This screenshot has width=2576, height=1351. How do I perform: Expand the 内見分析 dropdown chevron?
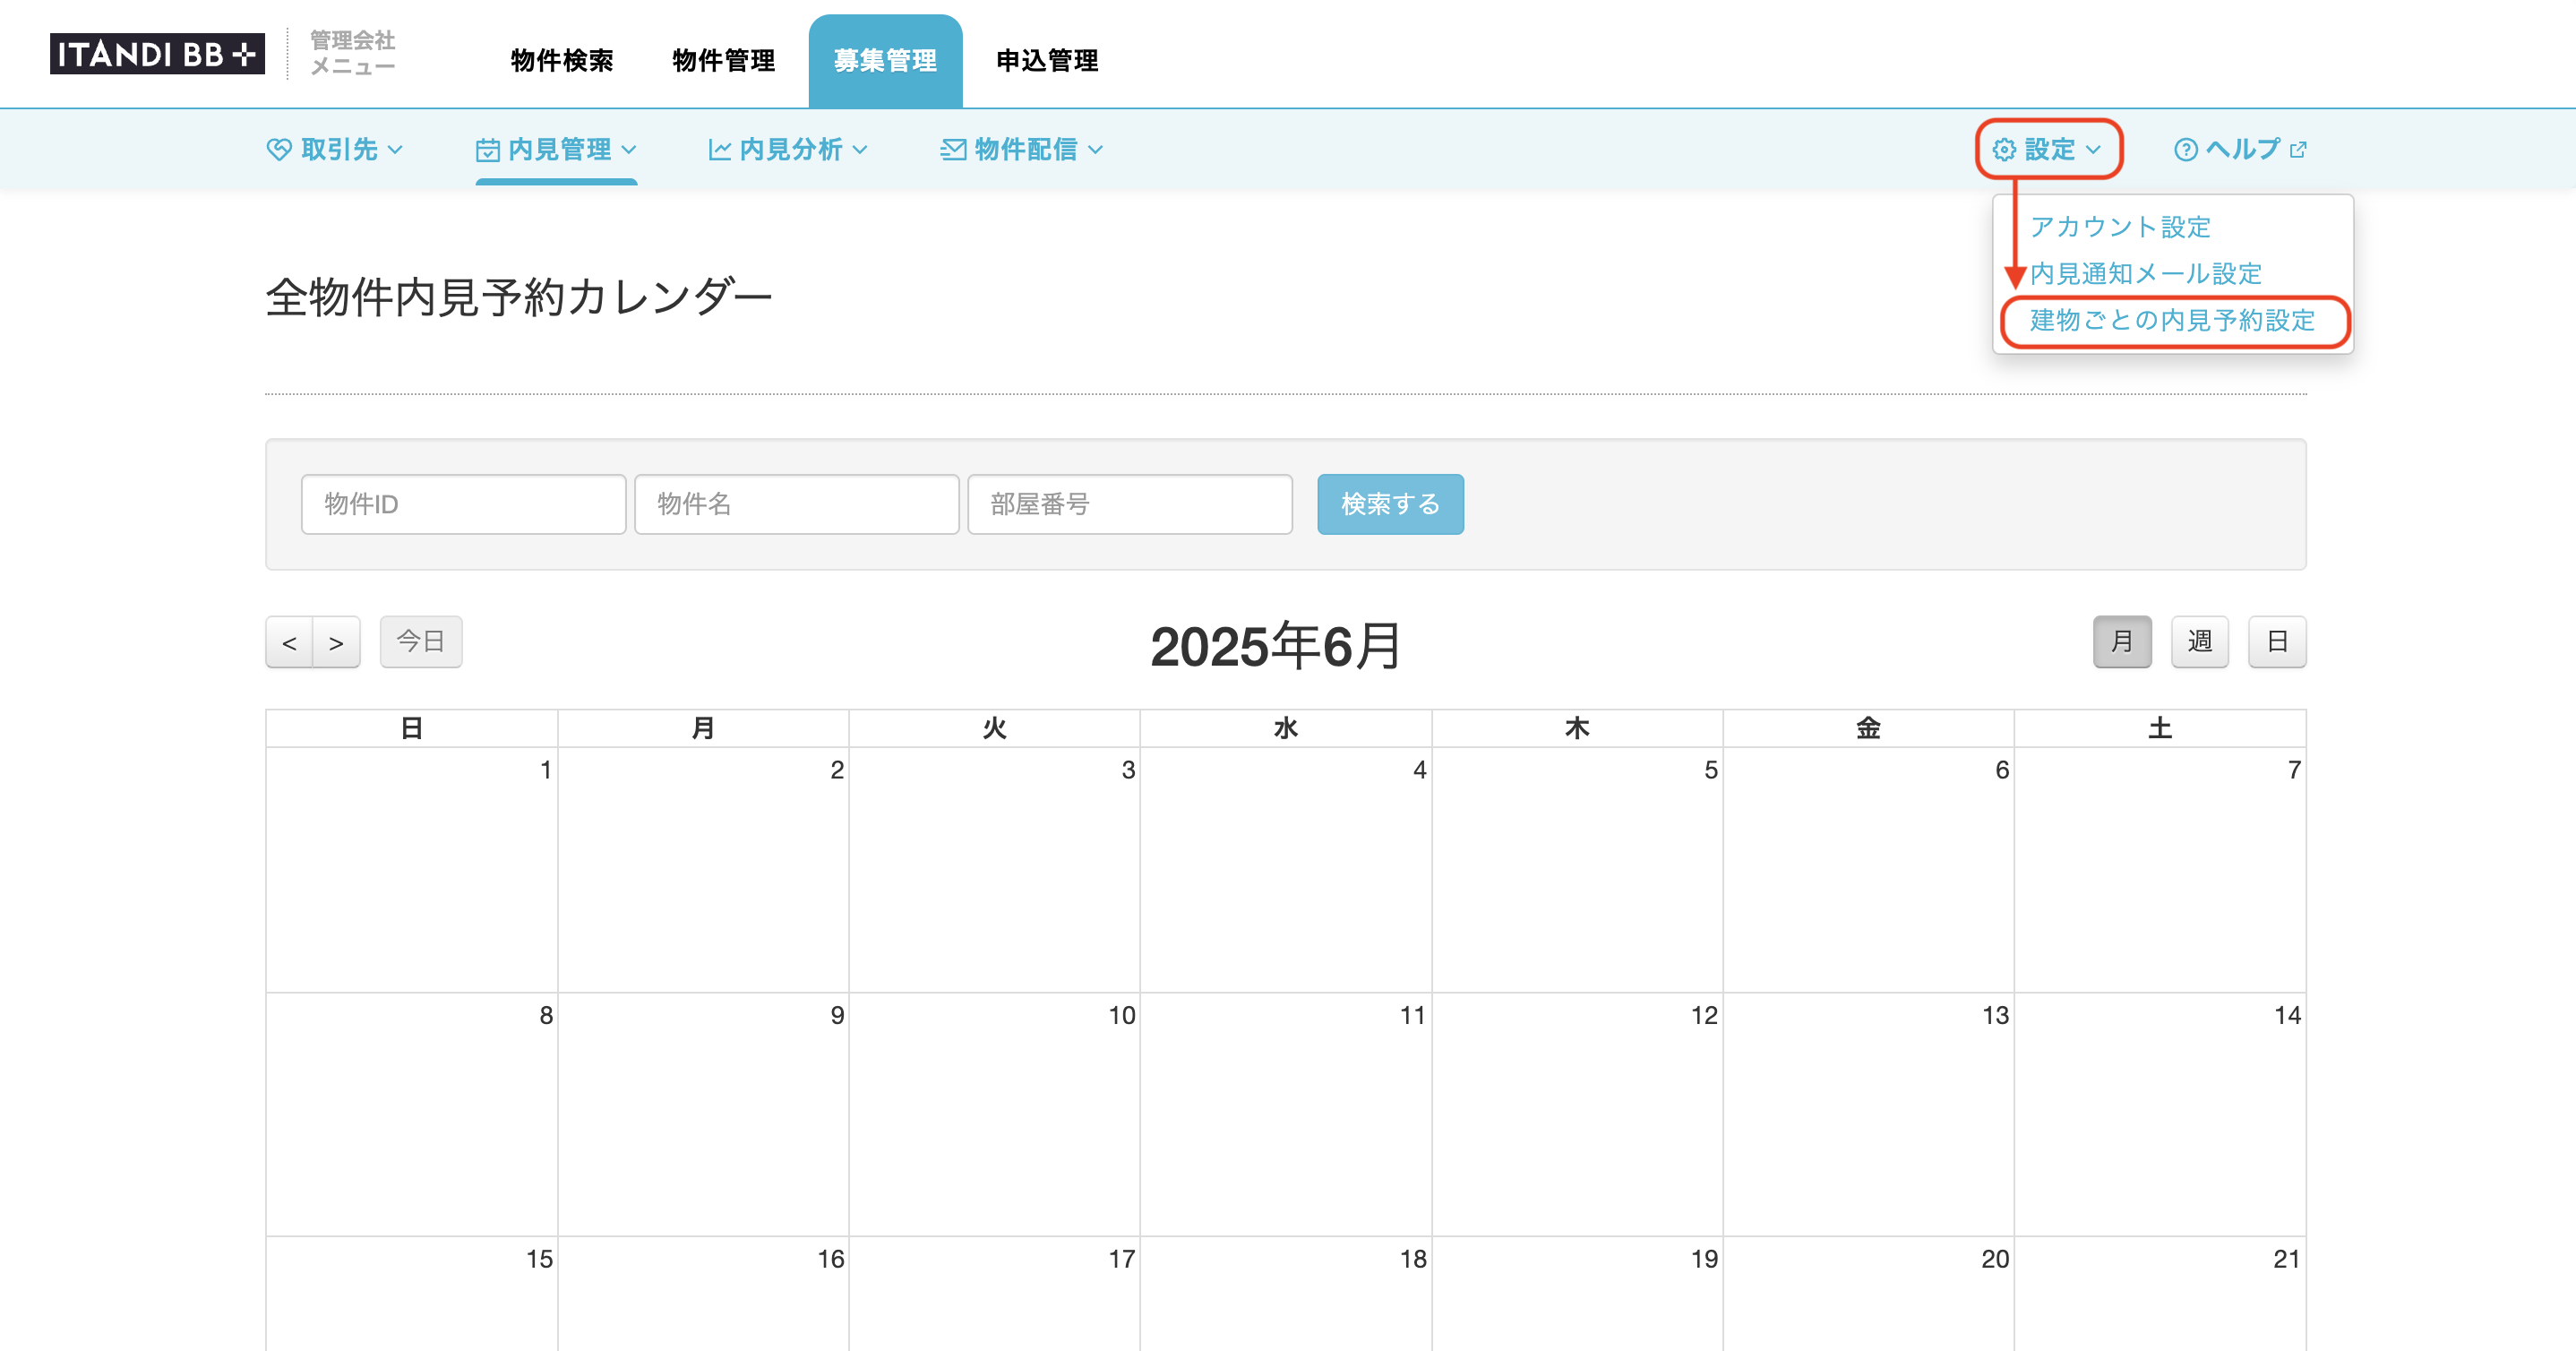tap(860, 150)
